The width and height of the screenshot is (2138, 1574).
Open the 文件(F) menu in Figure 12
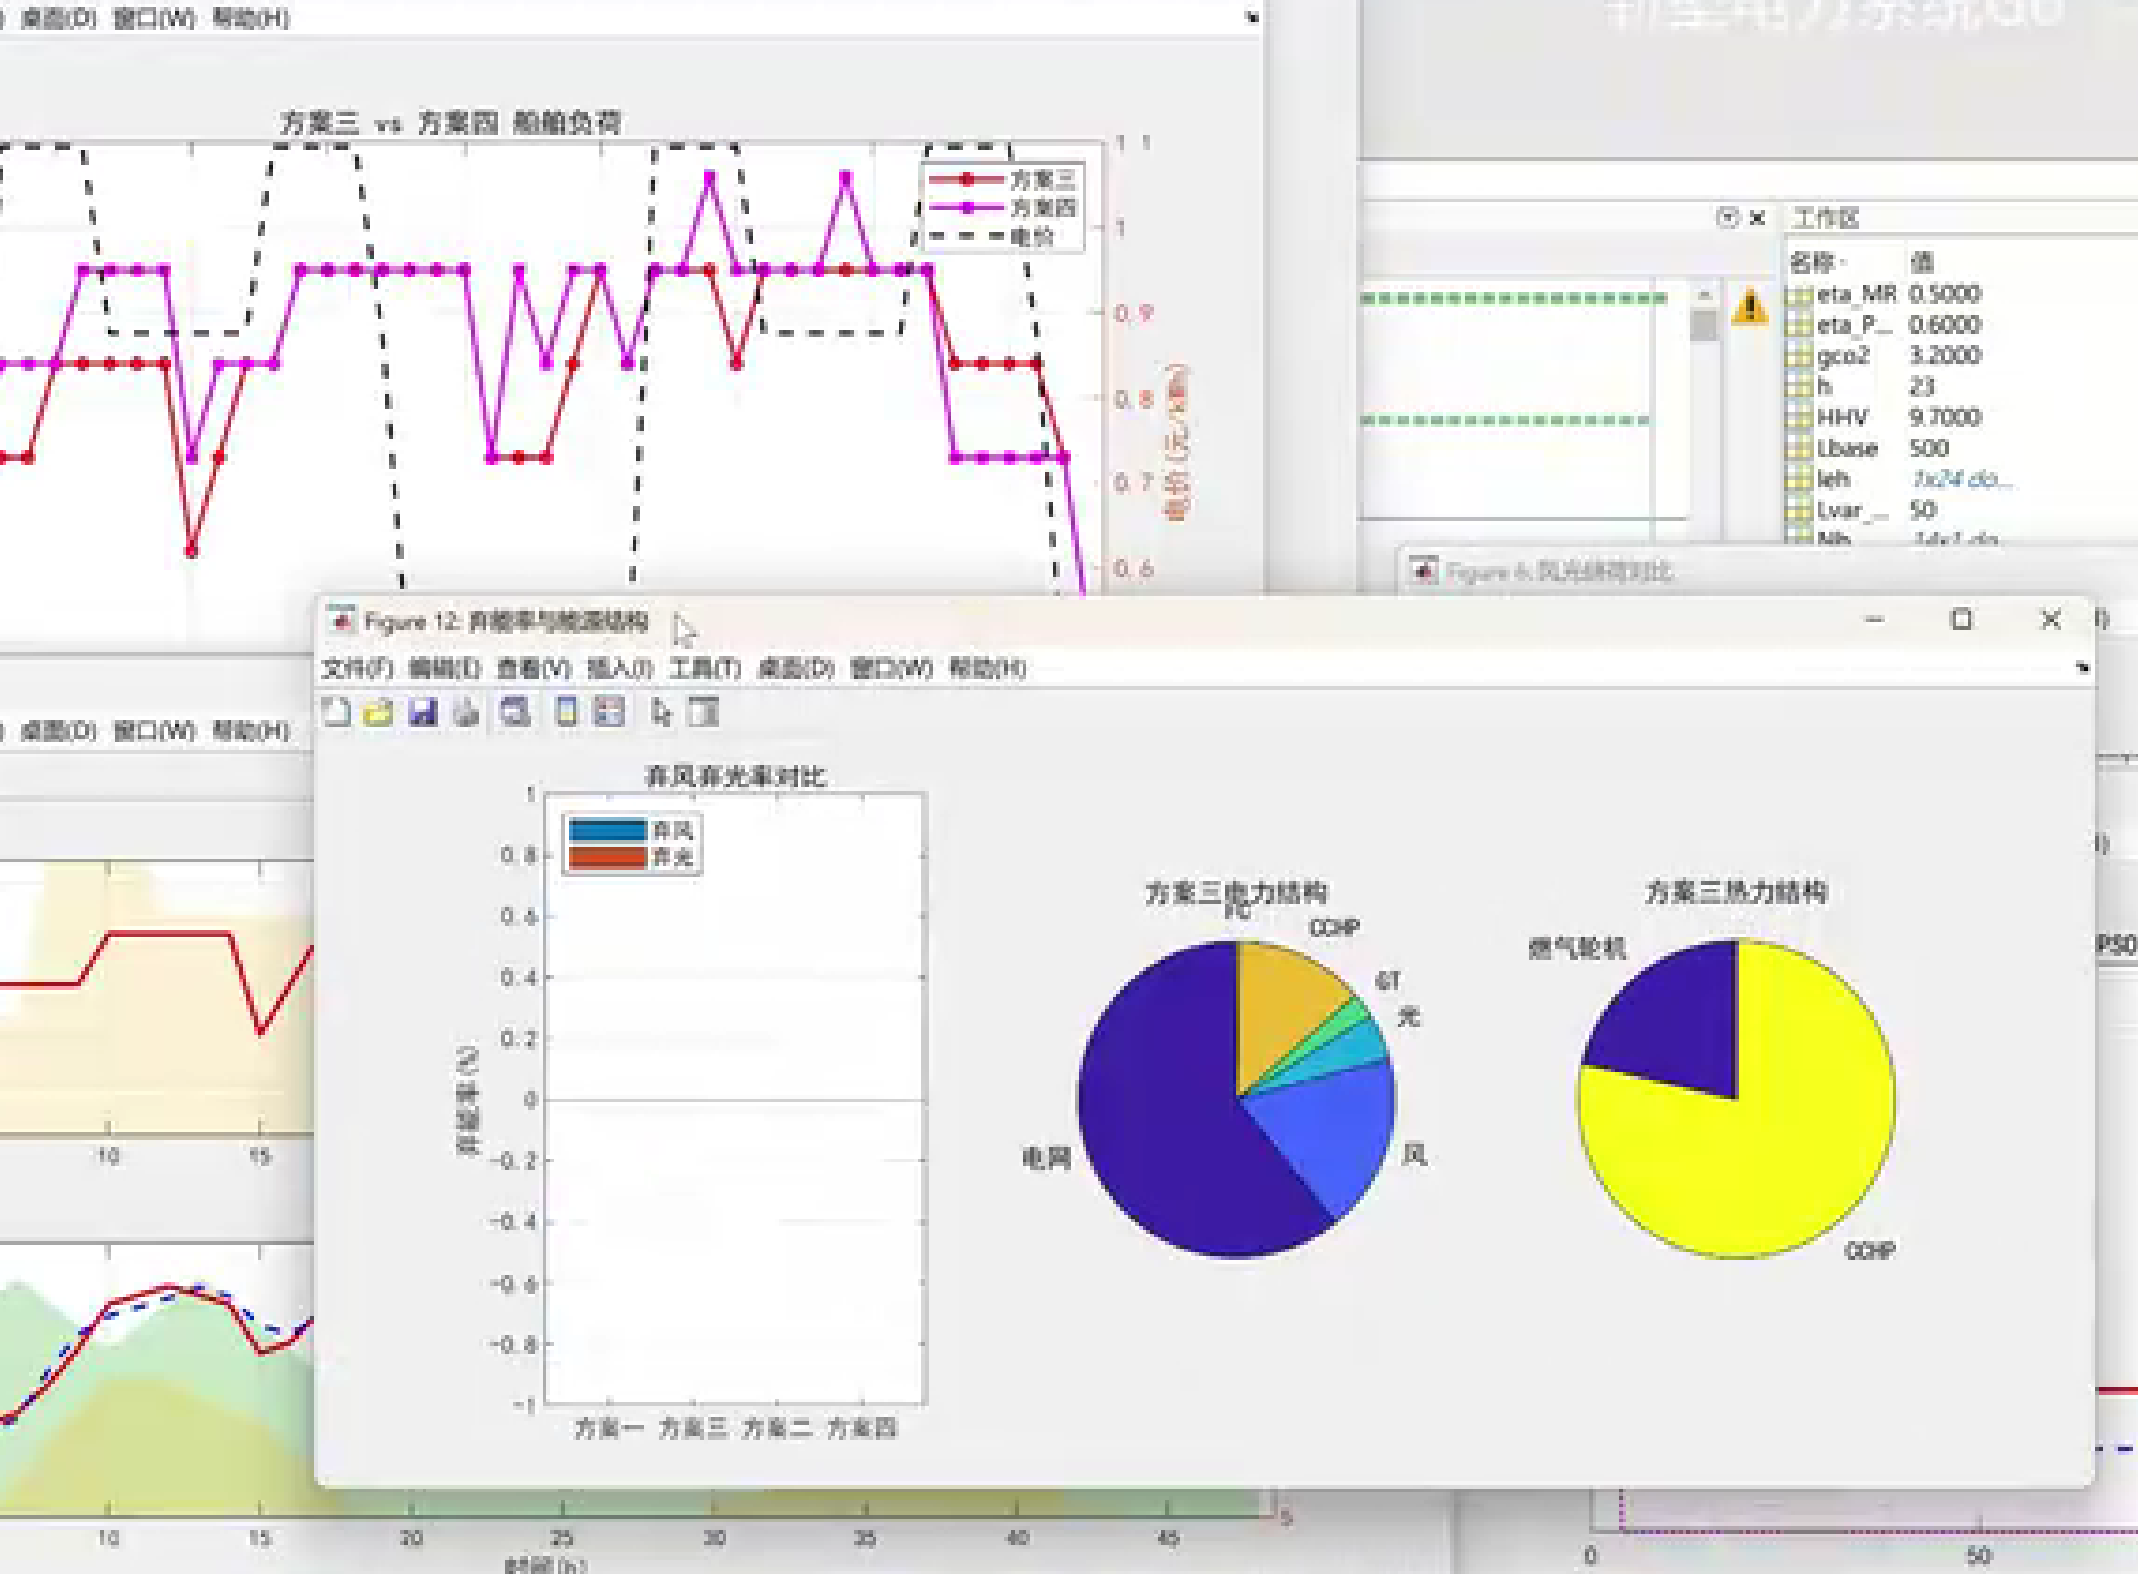[x=357, y=668]
